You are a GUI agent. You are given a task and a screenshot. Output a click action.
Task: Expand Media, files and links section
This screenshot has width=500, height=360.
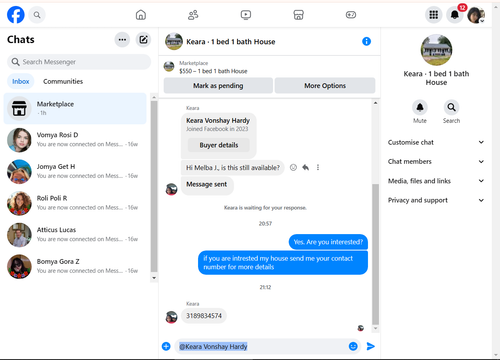pos(436,181)
